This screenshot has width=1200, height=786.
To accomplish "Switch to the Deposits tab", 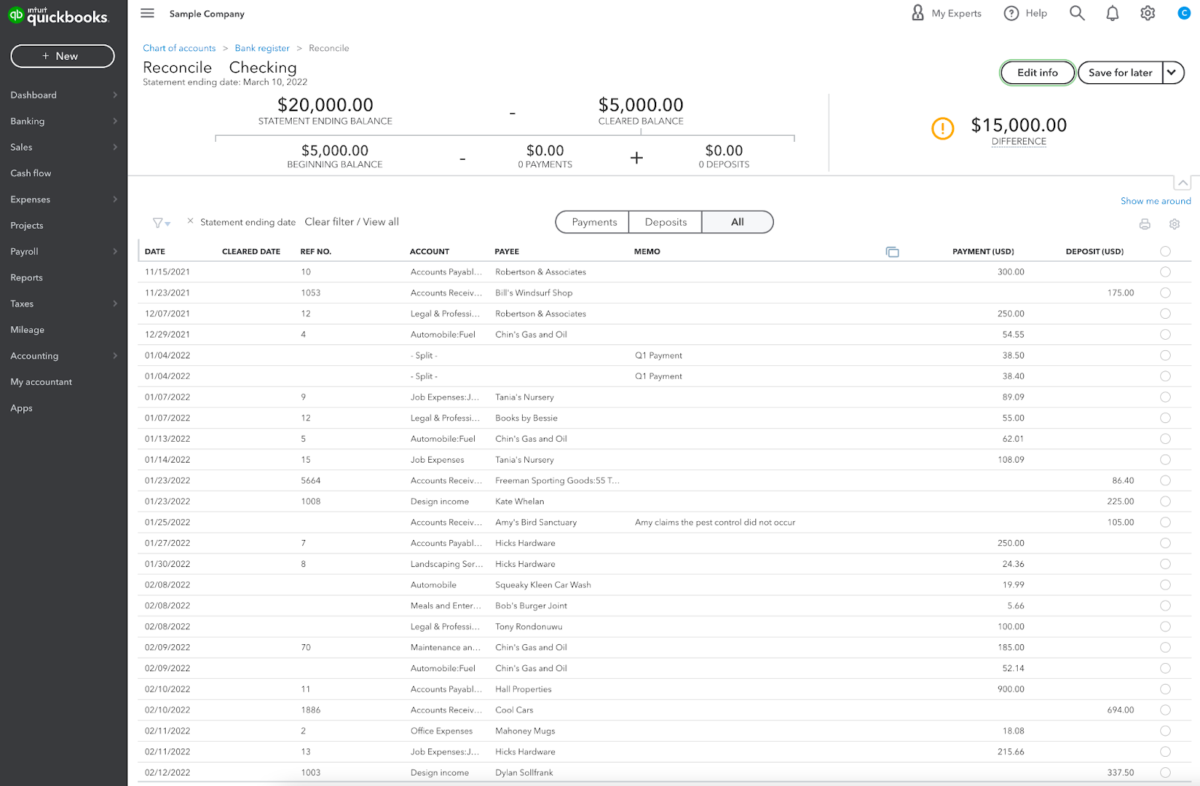I will point(665,221).
